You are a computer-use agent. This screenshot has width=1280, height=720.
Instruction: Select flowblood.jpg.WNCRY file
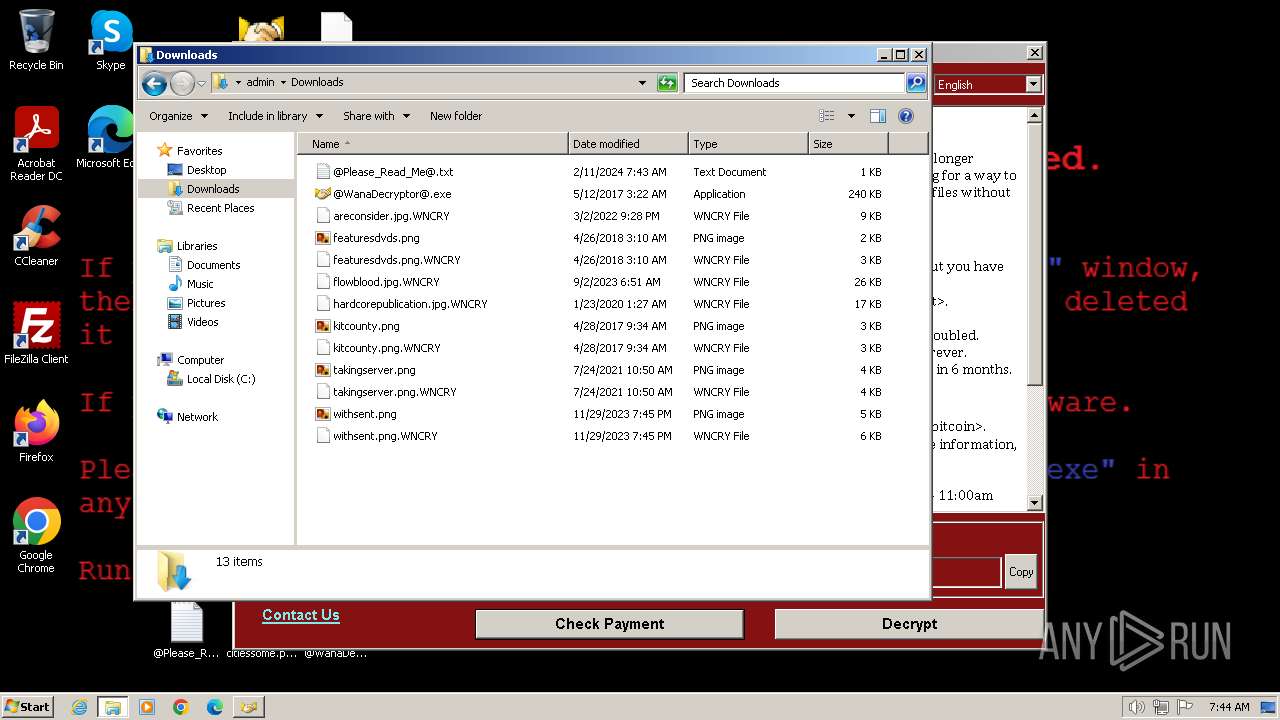click(x=386, y=282)
